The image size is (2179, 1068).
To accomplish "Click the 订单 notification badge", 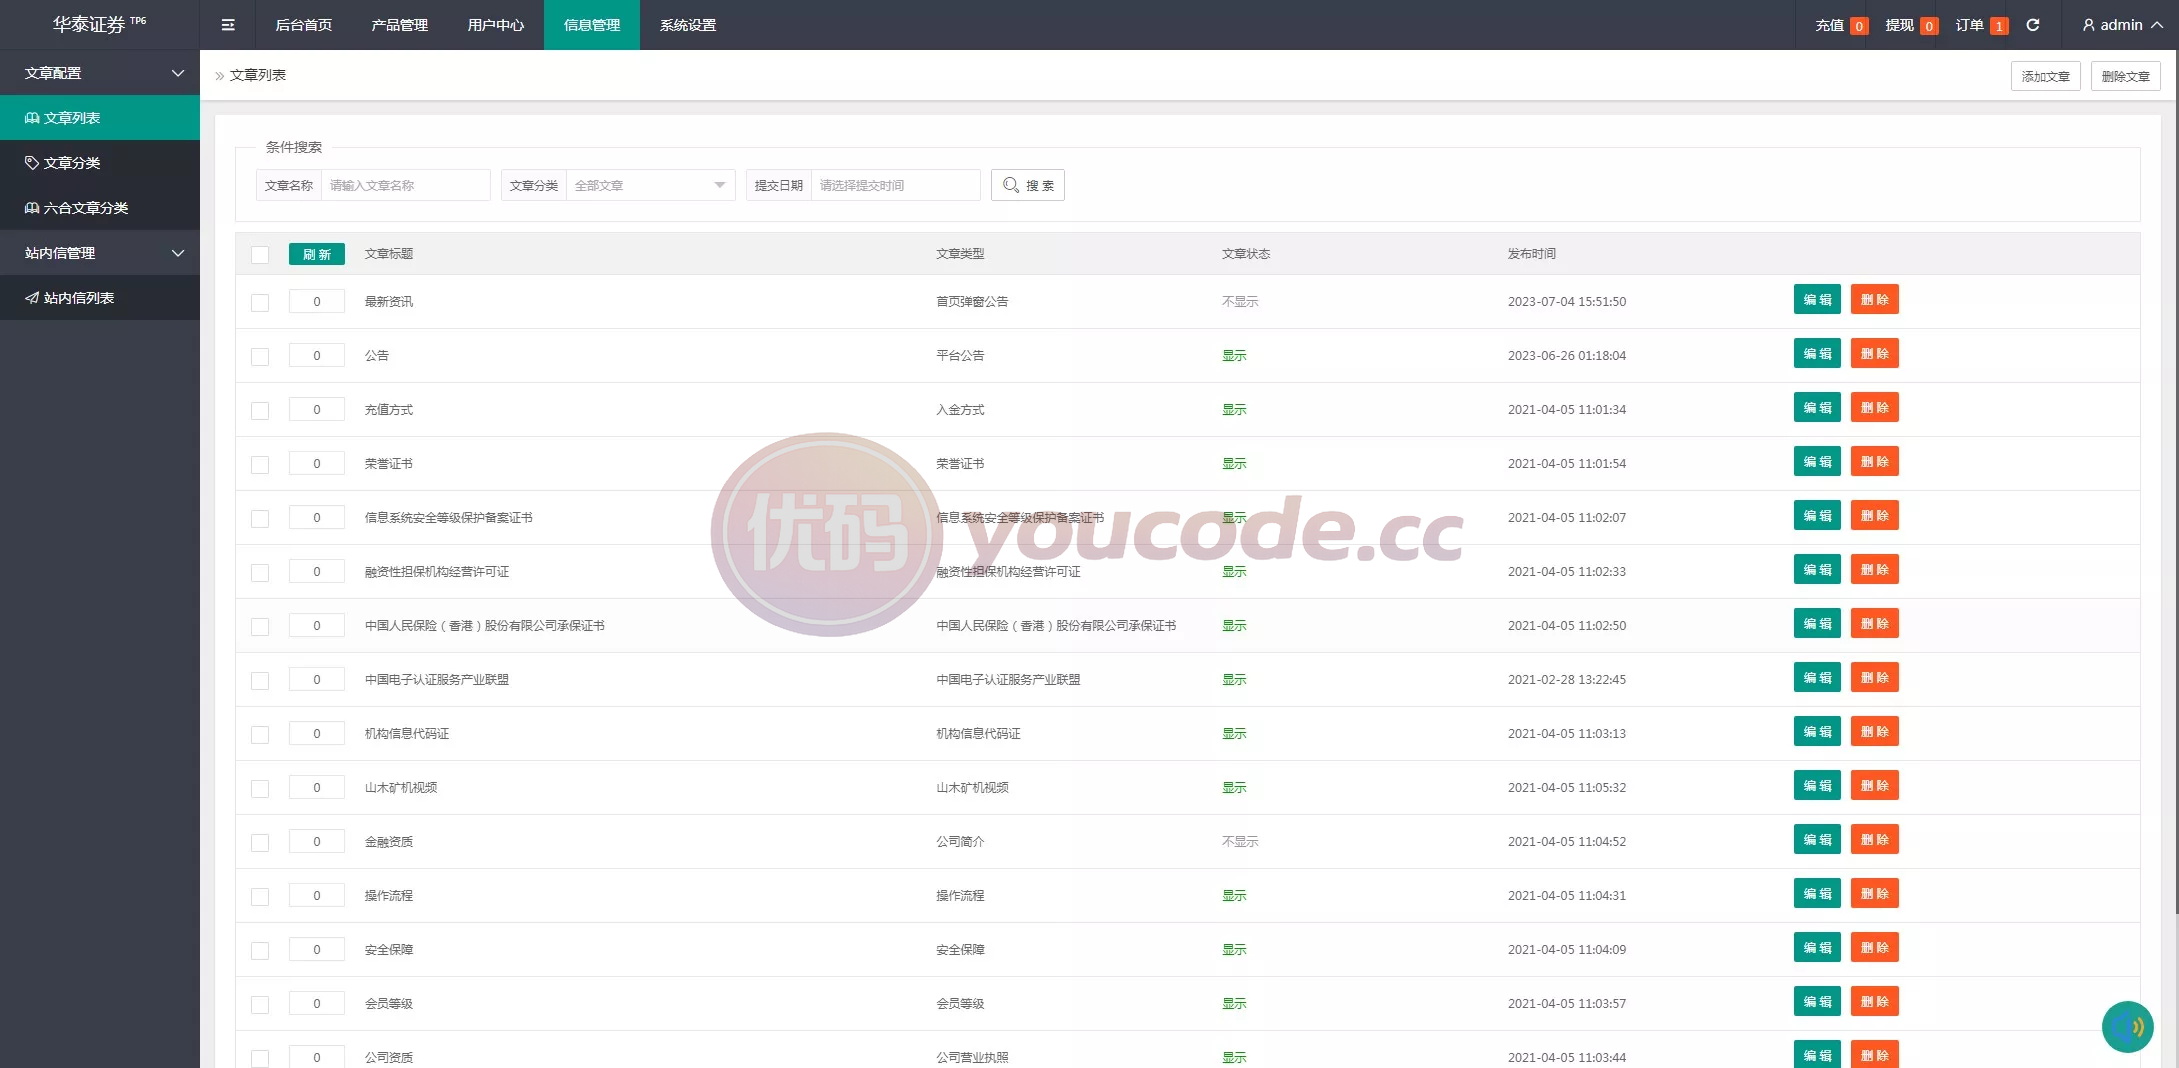I will pyautogui.click(x=1999, y=26).
